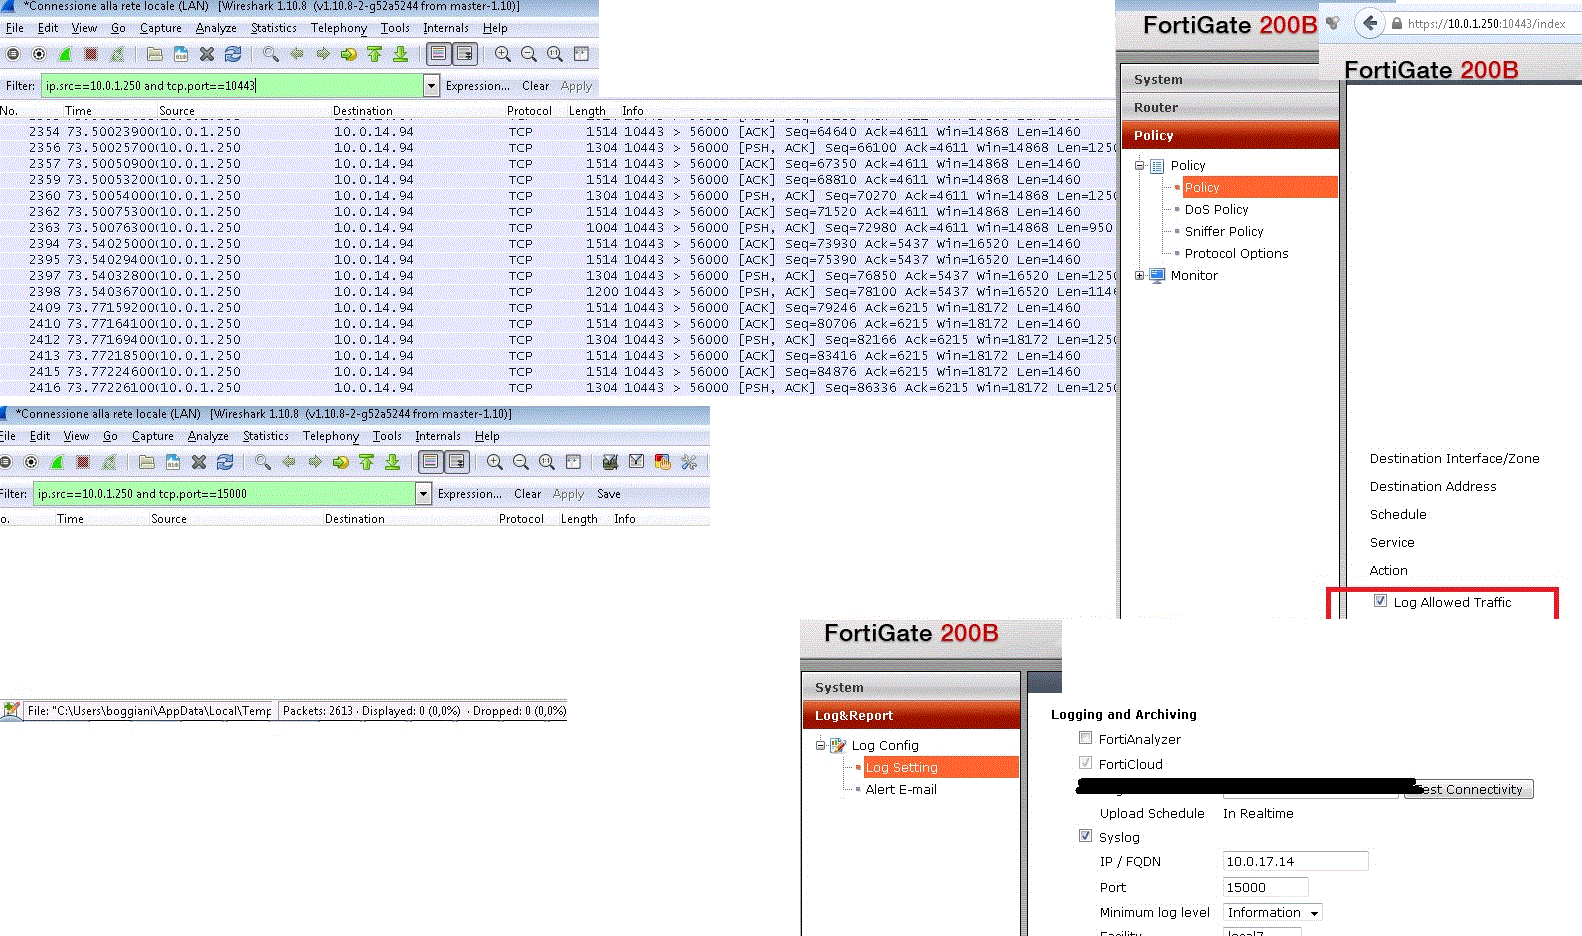Open a capture file in the port 10443 Wireshark window
Image resolution: width=1582 pixels, height=936 pixels.
click(x=154, y=54)
